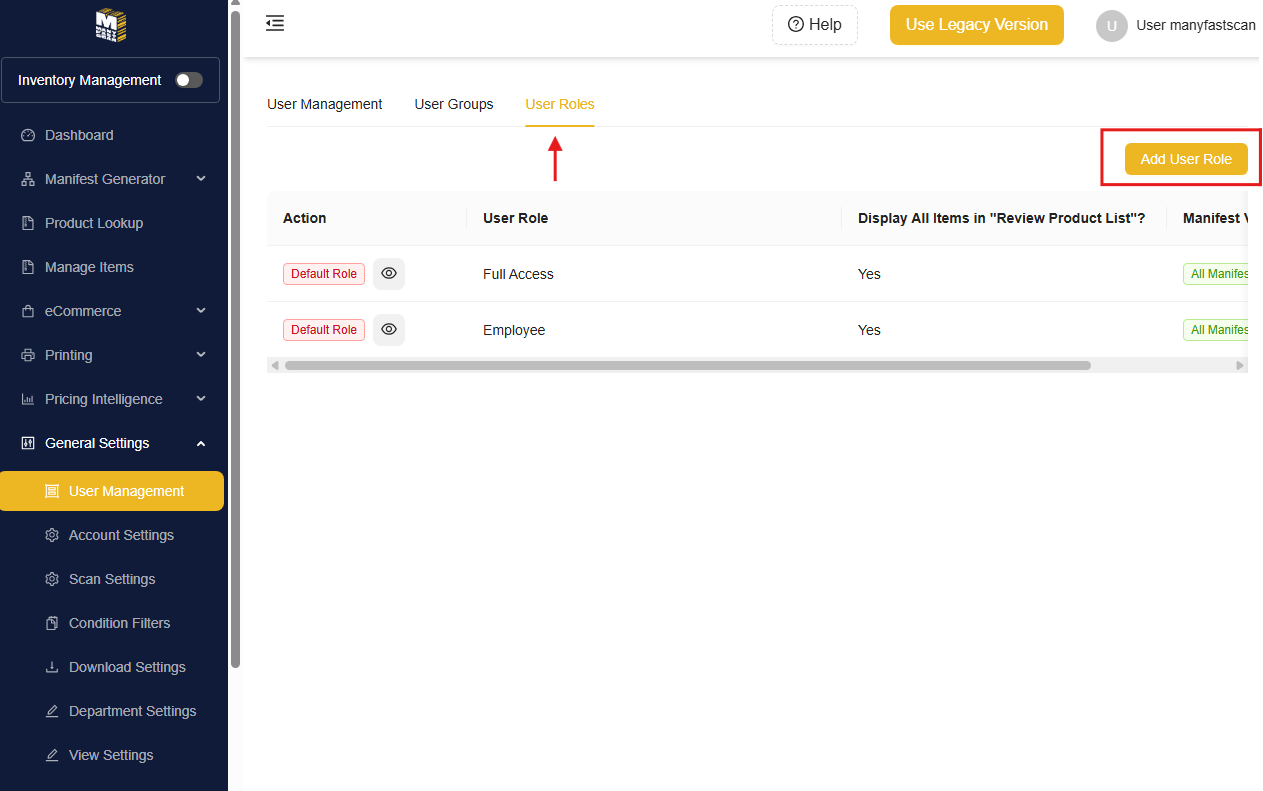
Task: Expand the eCommerce submenu chevron
Action: click(201, 311)
